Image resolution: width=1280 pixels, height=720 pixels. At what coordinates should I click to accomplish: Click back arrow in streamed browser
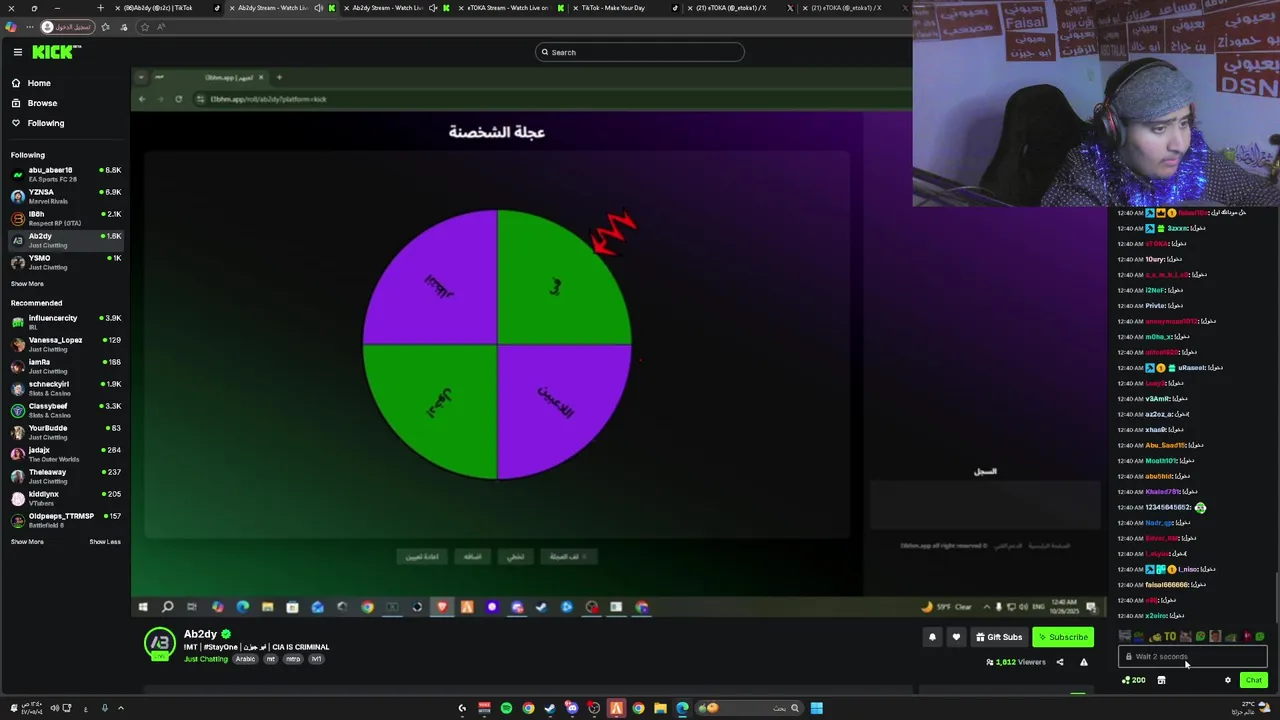click(142, 99)
